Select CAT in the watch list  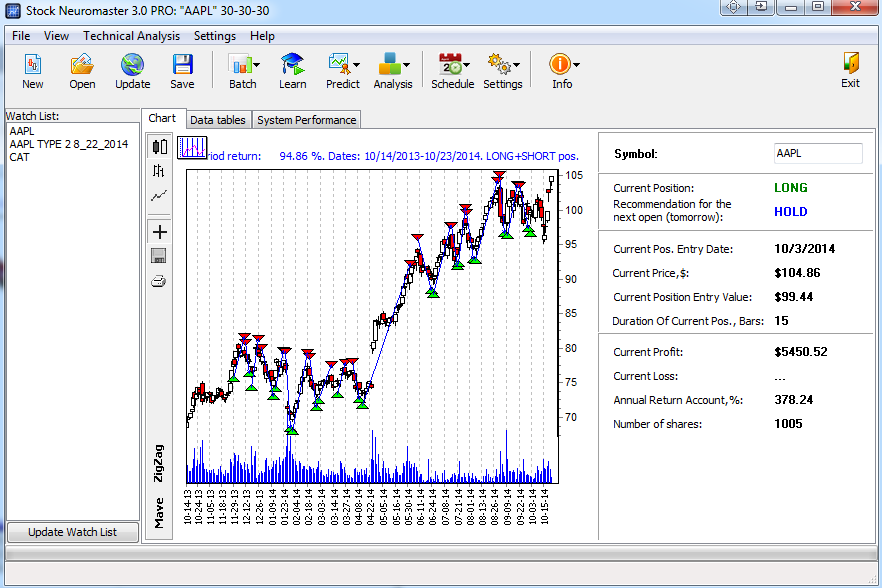19,157
